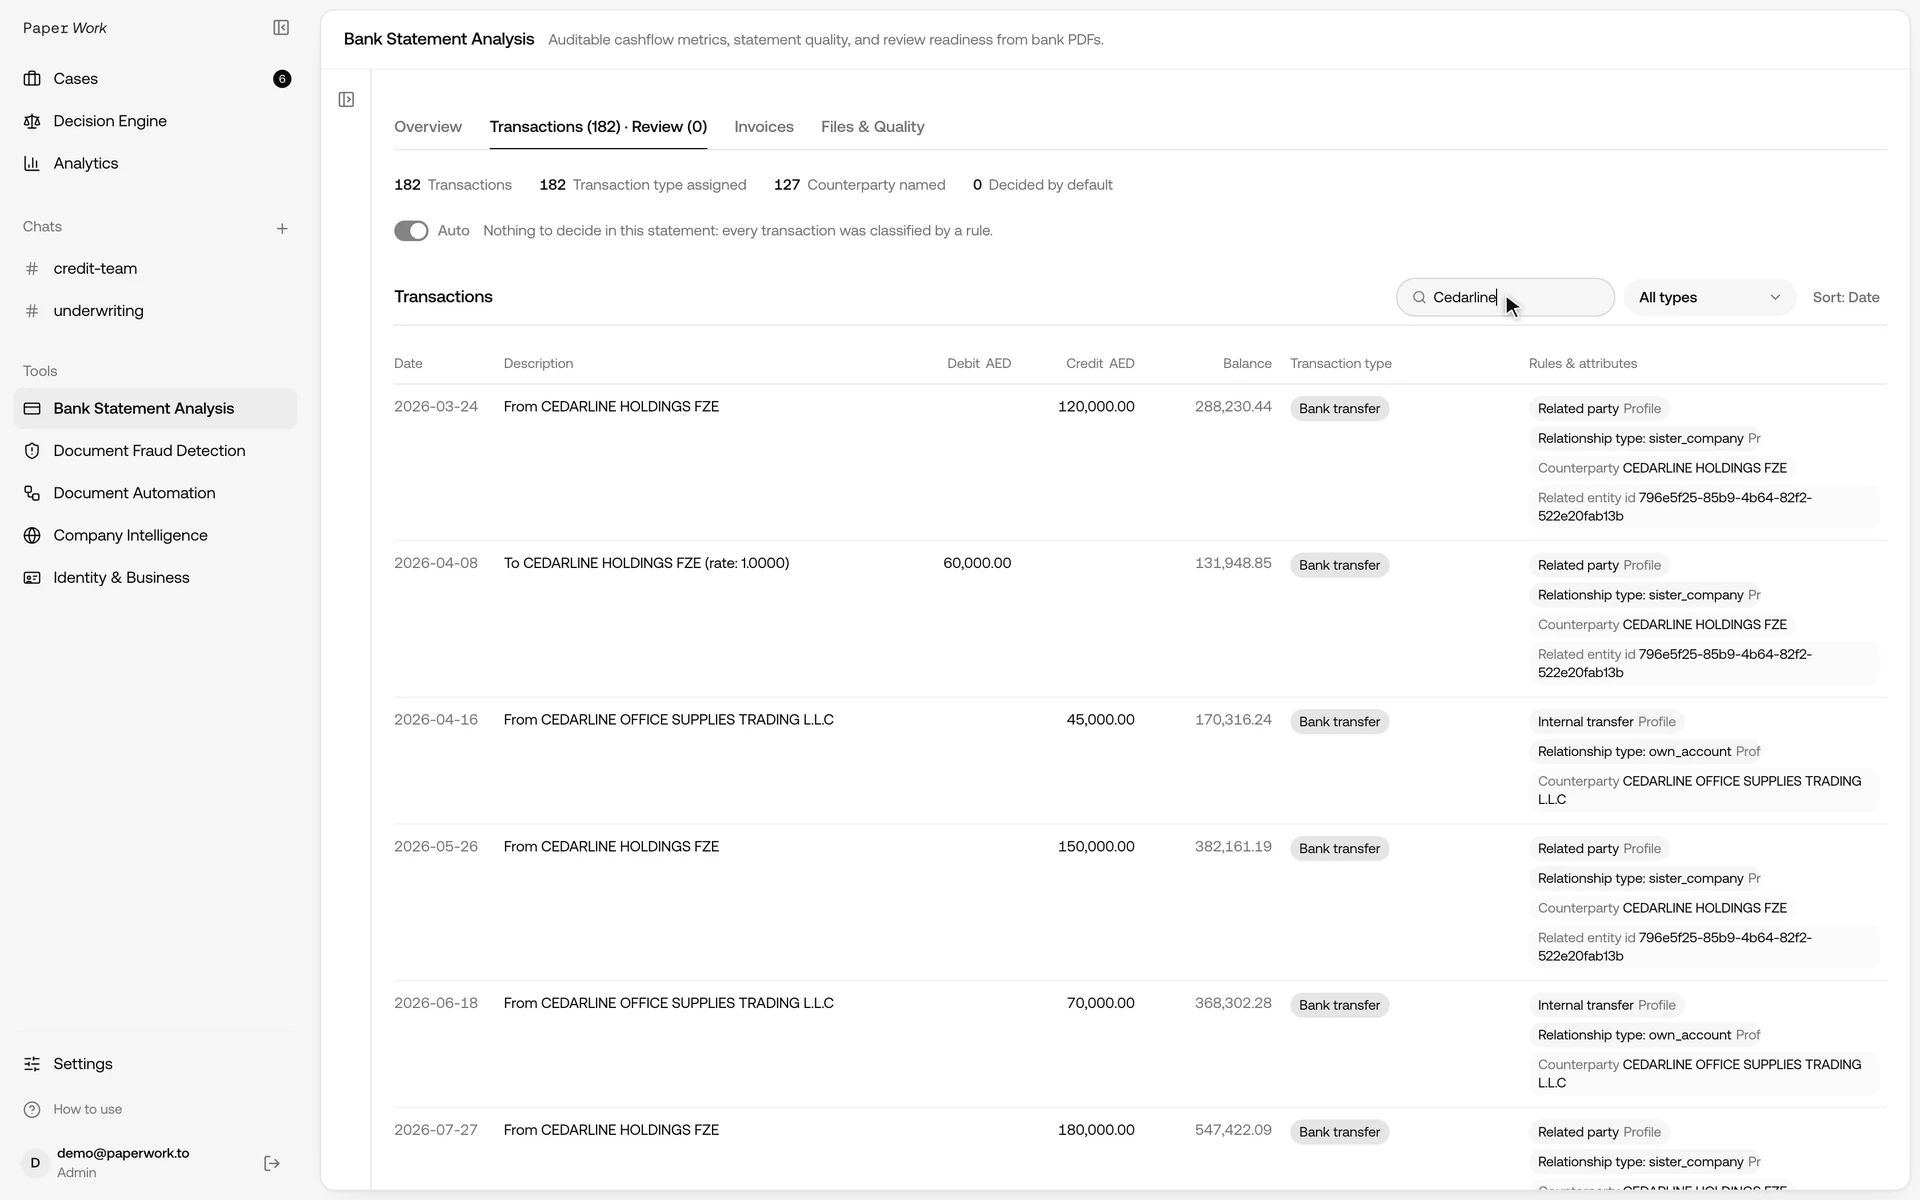The height and width of the screenshot is (1200, 1920).
Task: Expand the secondary panel toggle icon
Action: click(x=346, y=100)
